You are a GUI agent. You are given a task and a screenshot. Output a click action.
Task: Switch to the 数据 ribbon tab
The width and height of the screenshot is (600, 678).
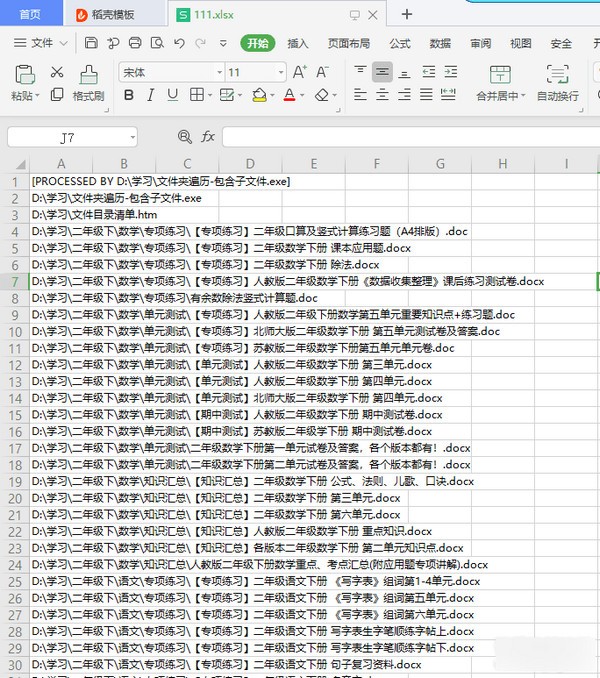tap(440, 43)
